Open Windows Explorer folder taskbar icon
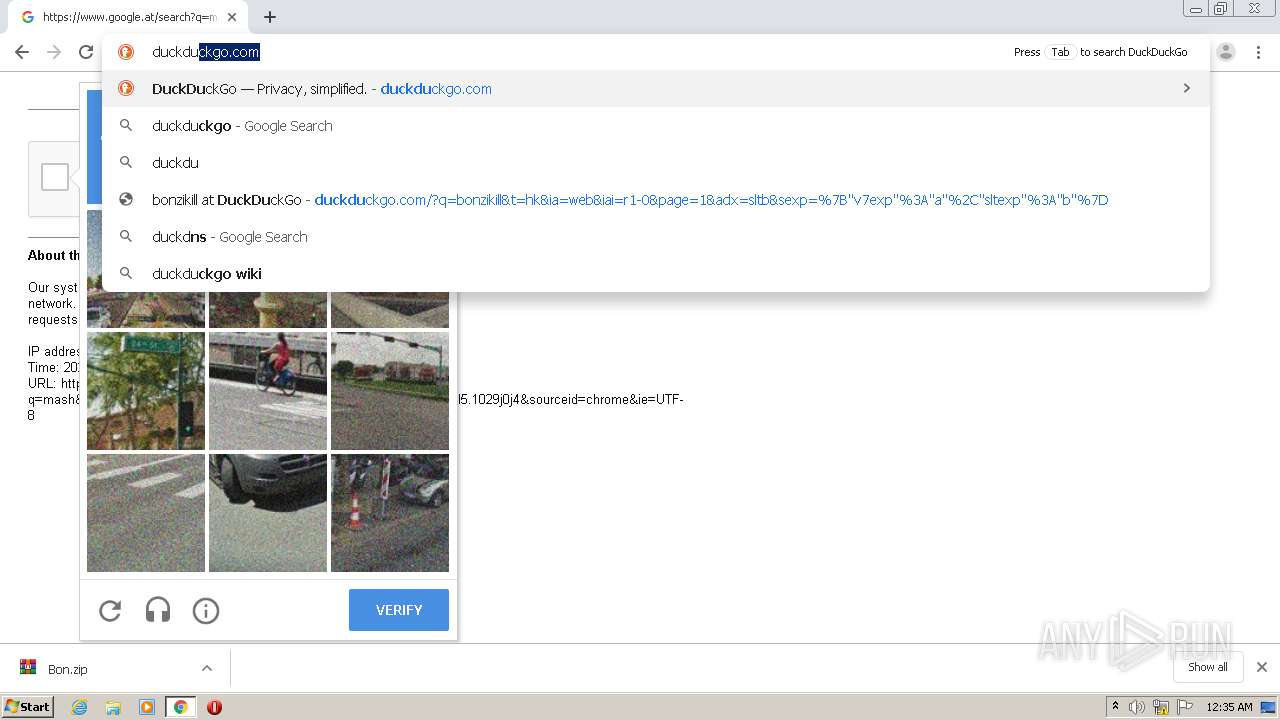This screenshot has height=720, width=1280. point(113,707)
